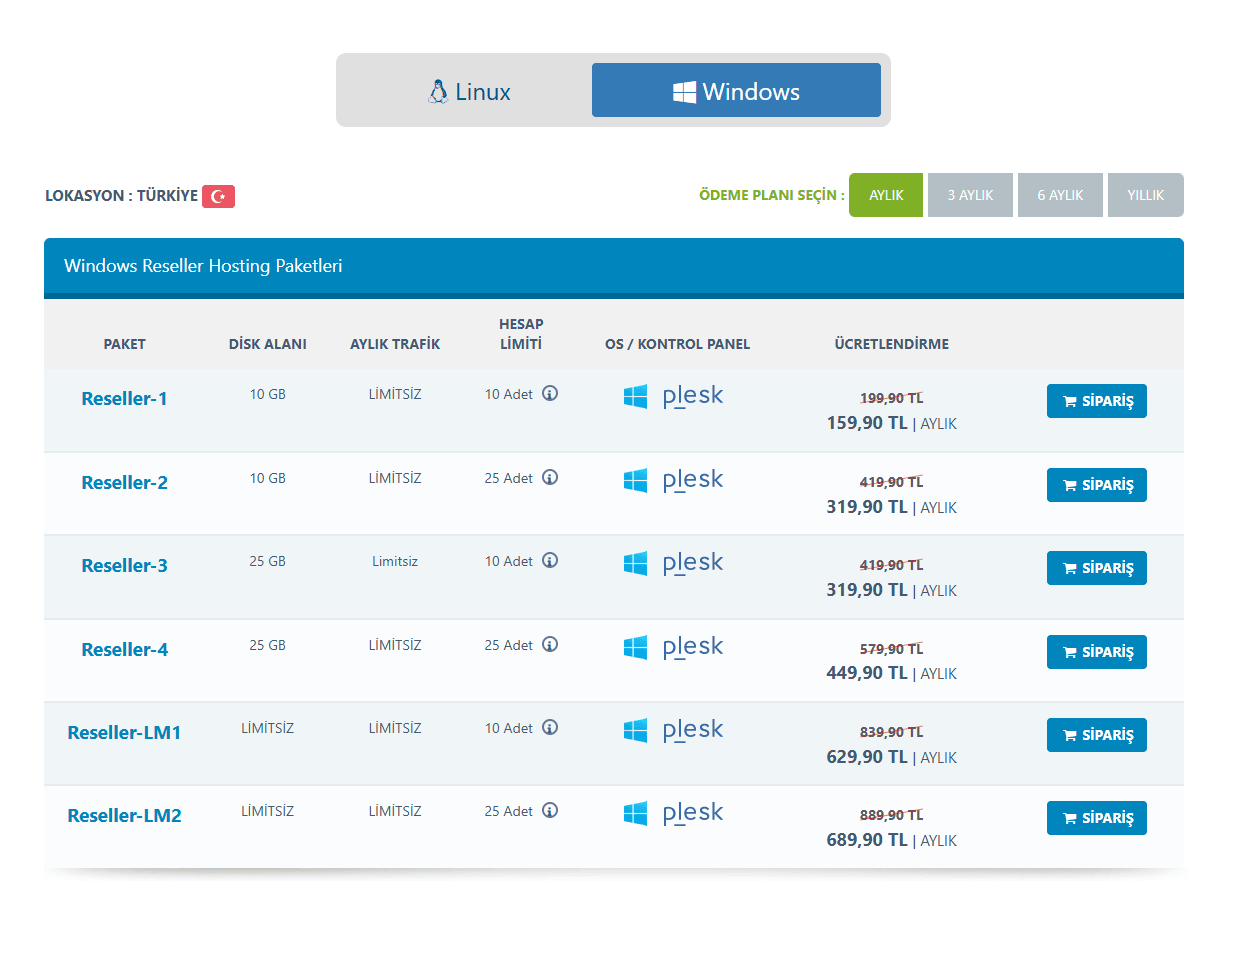Order the Reseller-1 package via SİPARİŞ
The height and width of the screenshot is (970, 1237).
(1096, 401)
